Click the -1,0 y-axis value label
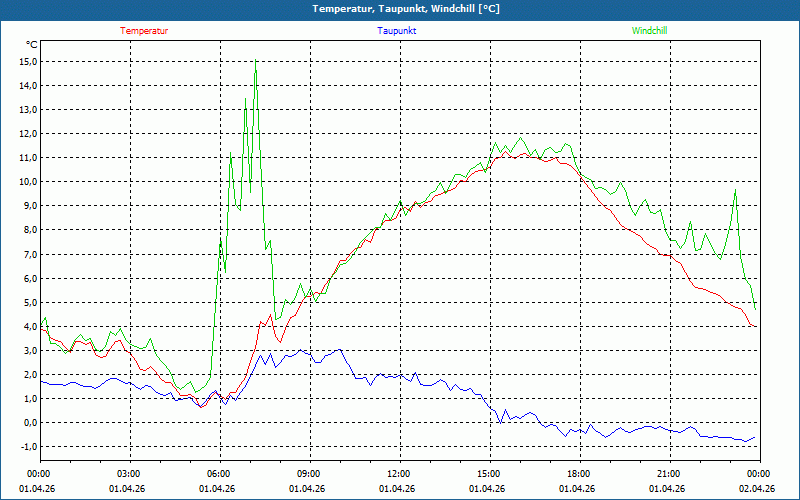800x500 pixels. (x=28, y=446)
